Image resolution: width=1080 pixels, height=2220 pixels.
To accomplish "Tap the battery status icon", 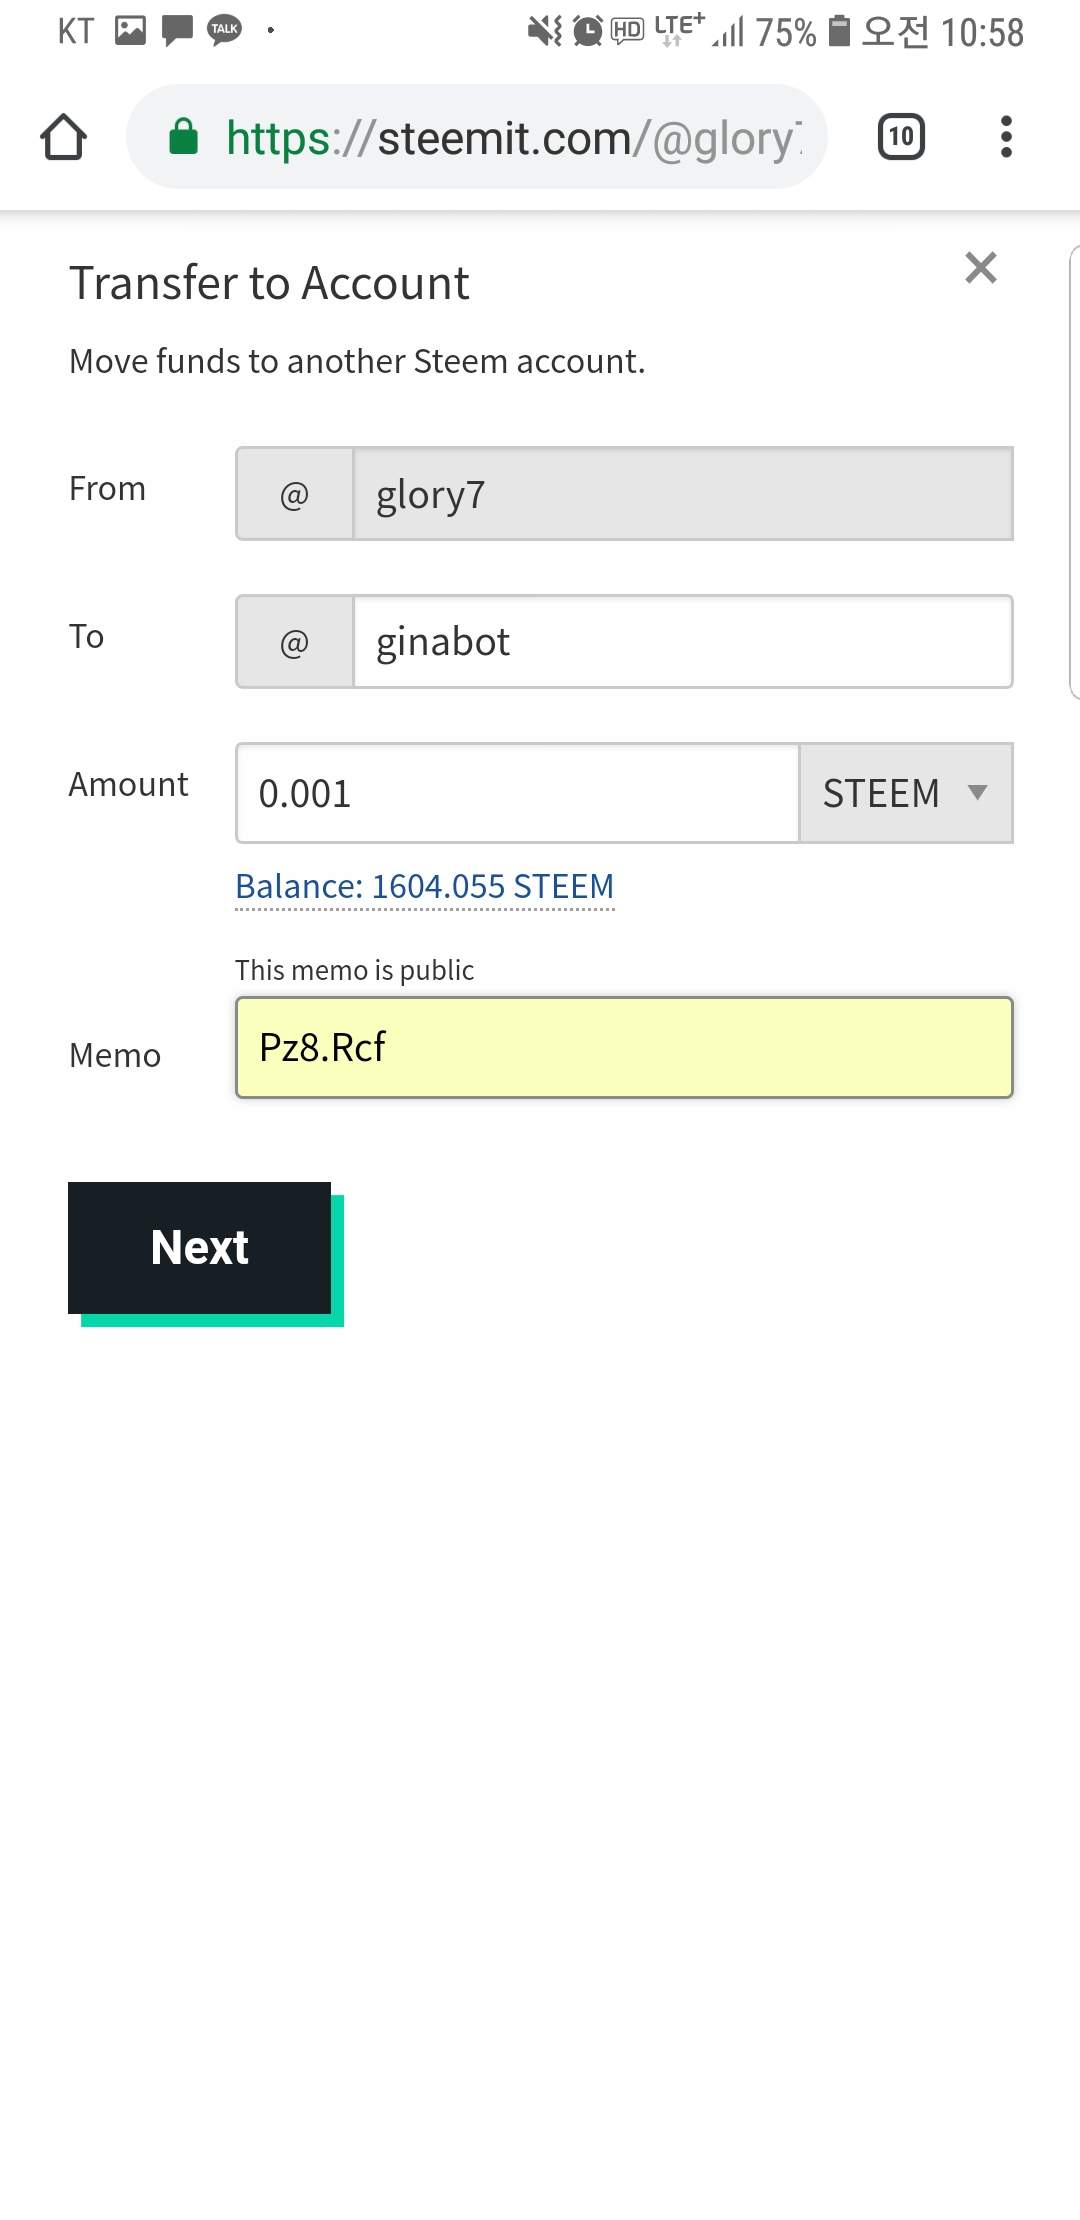I will [840, 31].
